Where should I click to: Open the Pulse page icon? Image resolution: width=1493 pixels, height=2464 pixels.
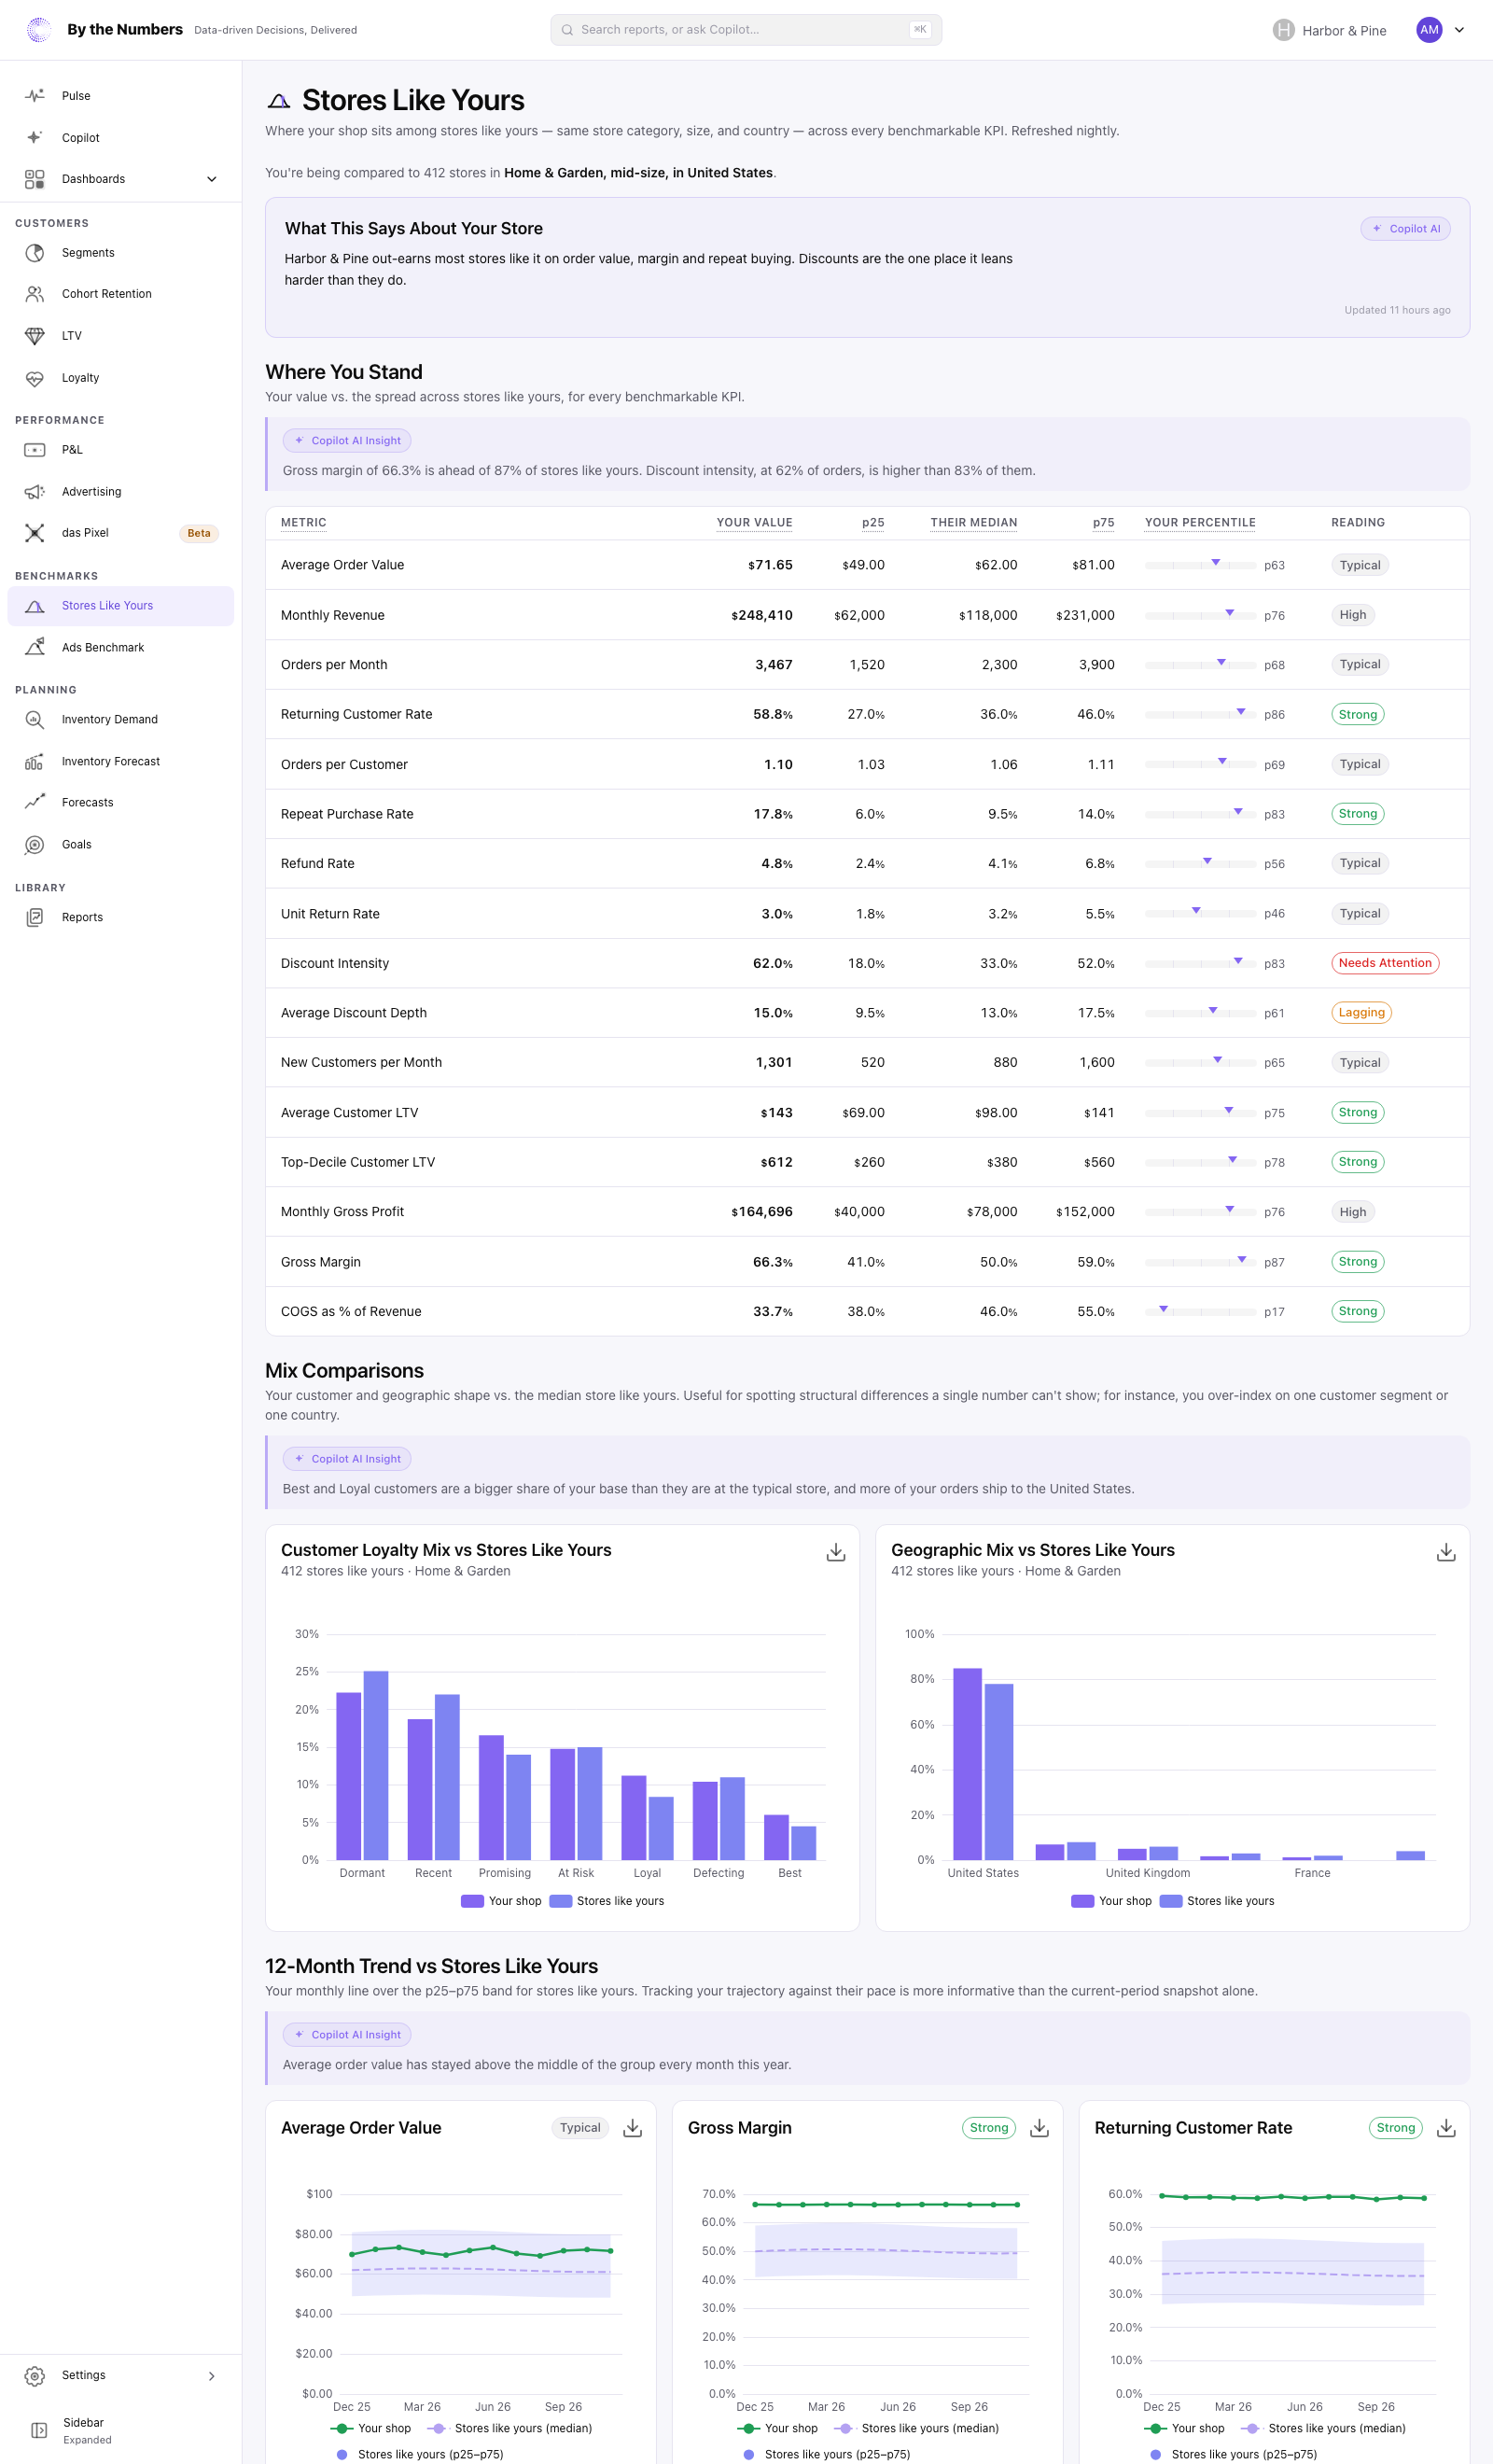(35, 96)
